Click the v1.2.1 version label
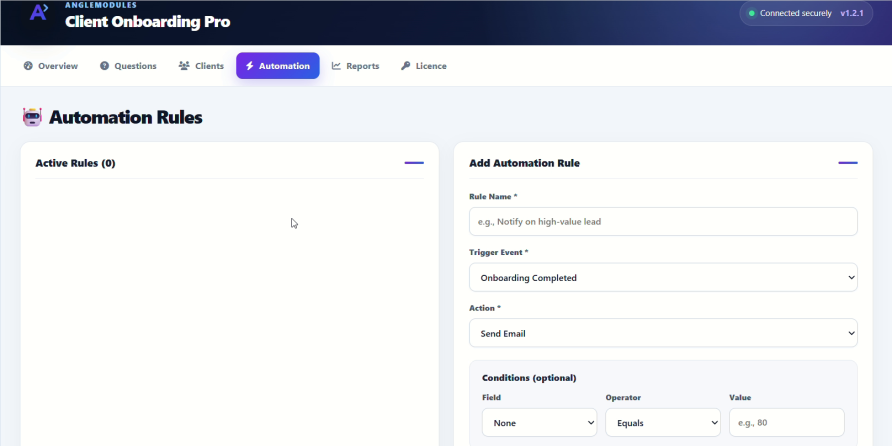 click(852, 13)
